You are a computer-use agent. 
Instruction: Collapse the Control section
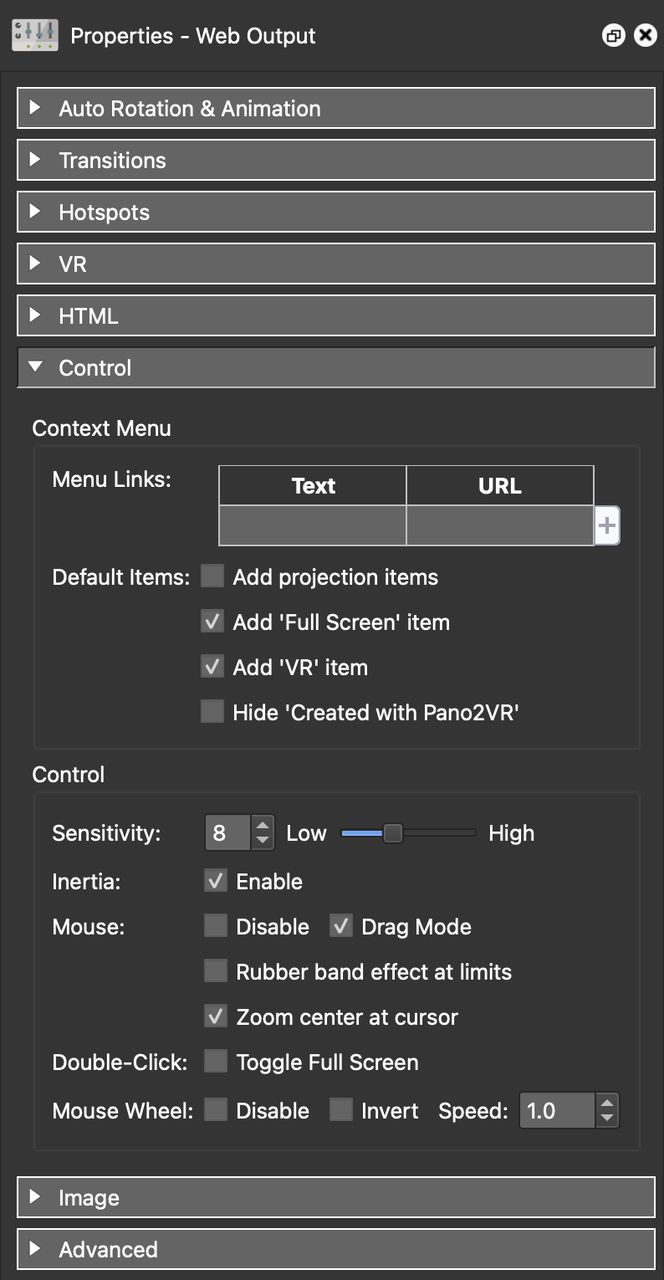click(x=336, y=368)
